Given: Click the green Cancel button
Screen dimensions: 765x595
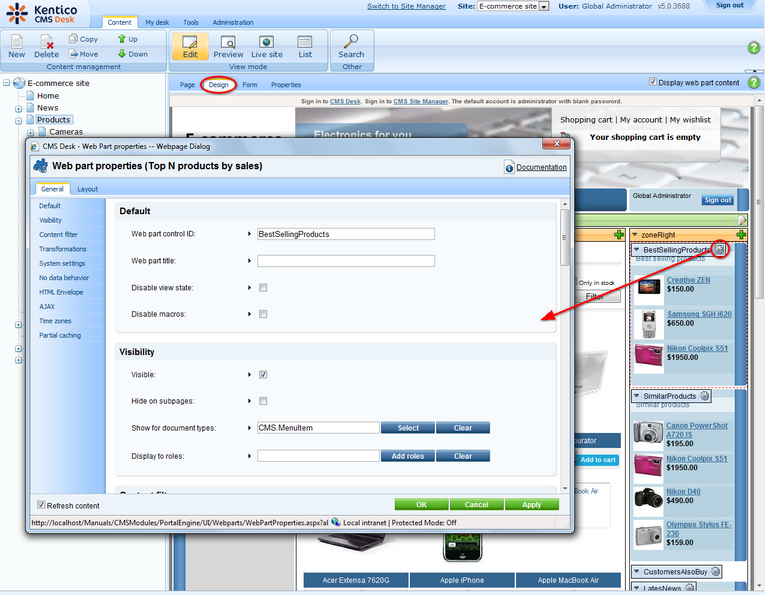Looking at the screenshot, I should (x=477, y=504).
